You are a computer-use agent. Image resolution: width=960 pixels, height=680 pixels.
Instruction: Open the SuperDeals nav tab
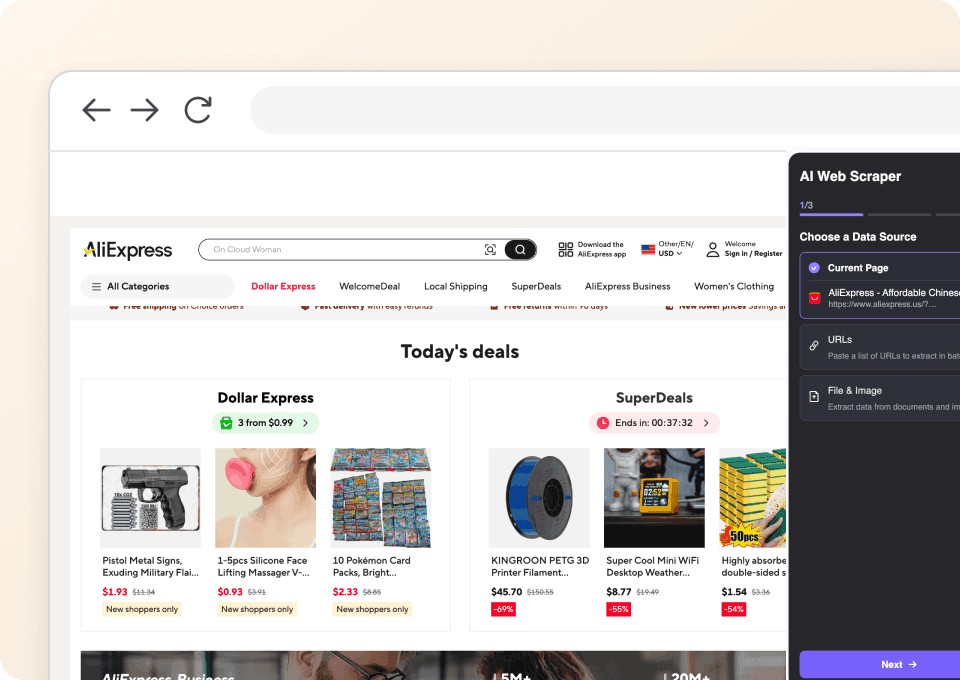(536, 286)
